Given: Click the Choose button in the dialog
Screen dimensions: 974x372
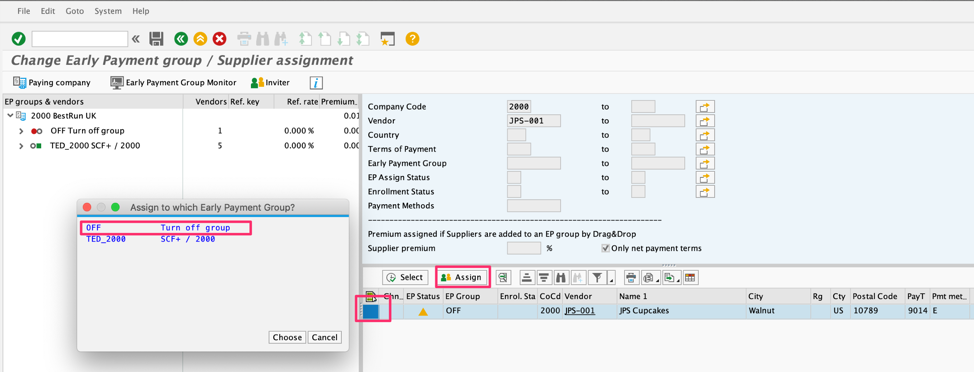Looking at the screenshot, I should point(287,337).
